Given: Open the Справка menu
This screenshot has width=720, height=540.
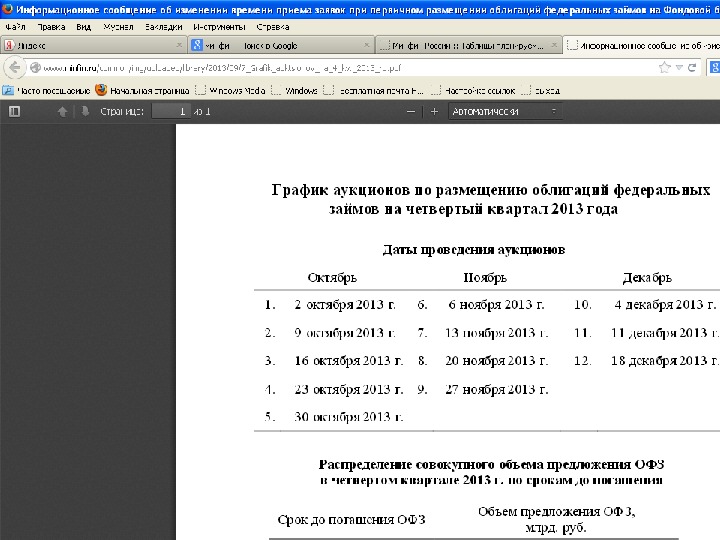Looking at the screenshot, I should [x=273, y=27].
